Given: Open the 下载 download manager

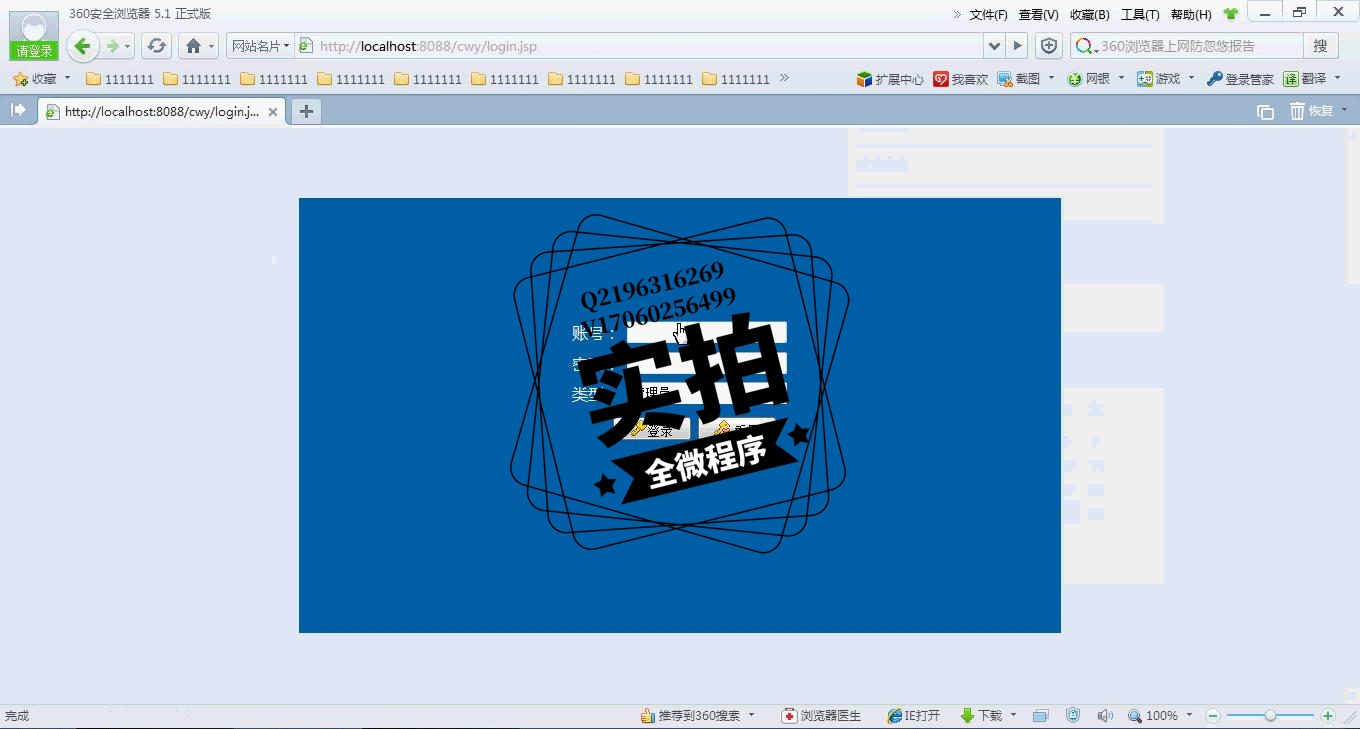Looking at the screenshot, I should tap(981, 716).
